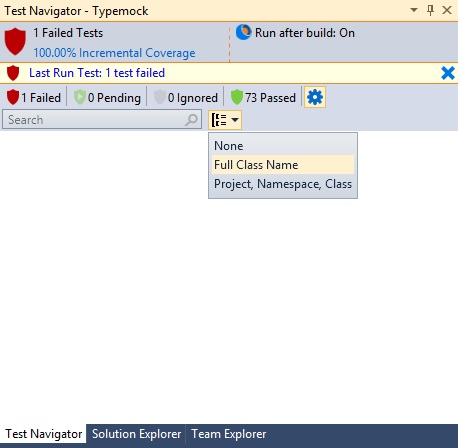Open settings with the blue gear icon

315,97
